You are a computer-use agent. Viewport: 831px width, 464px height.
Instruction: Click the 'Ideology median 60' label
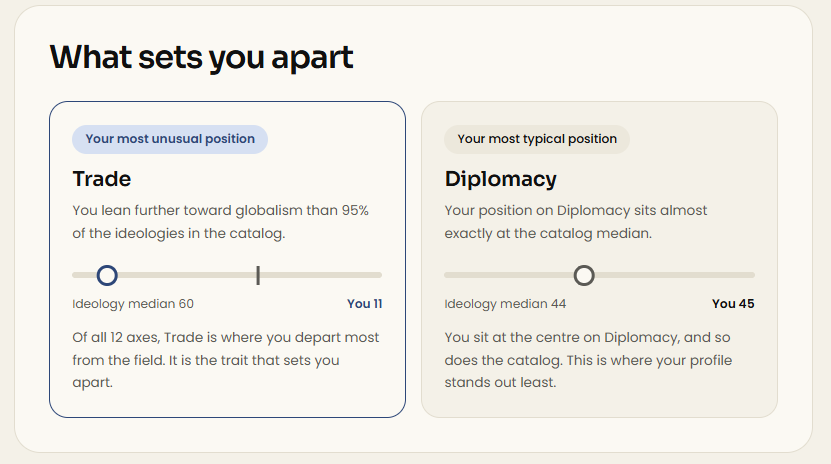[133, 304]
